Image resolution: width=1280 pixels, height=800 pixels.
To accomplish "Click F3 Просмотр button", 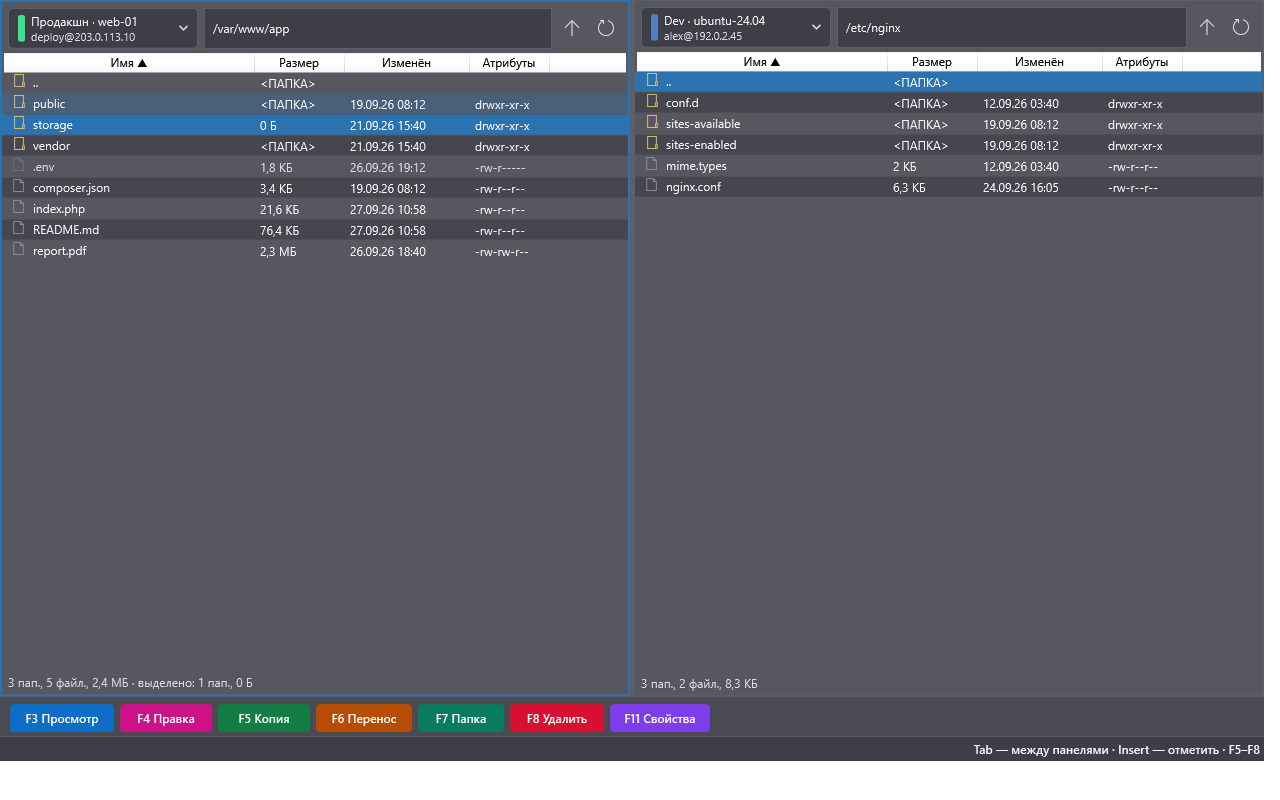I will pyautogui.click(x=62, y=718).
